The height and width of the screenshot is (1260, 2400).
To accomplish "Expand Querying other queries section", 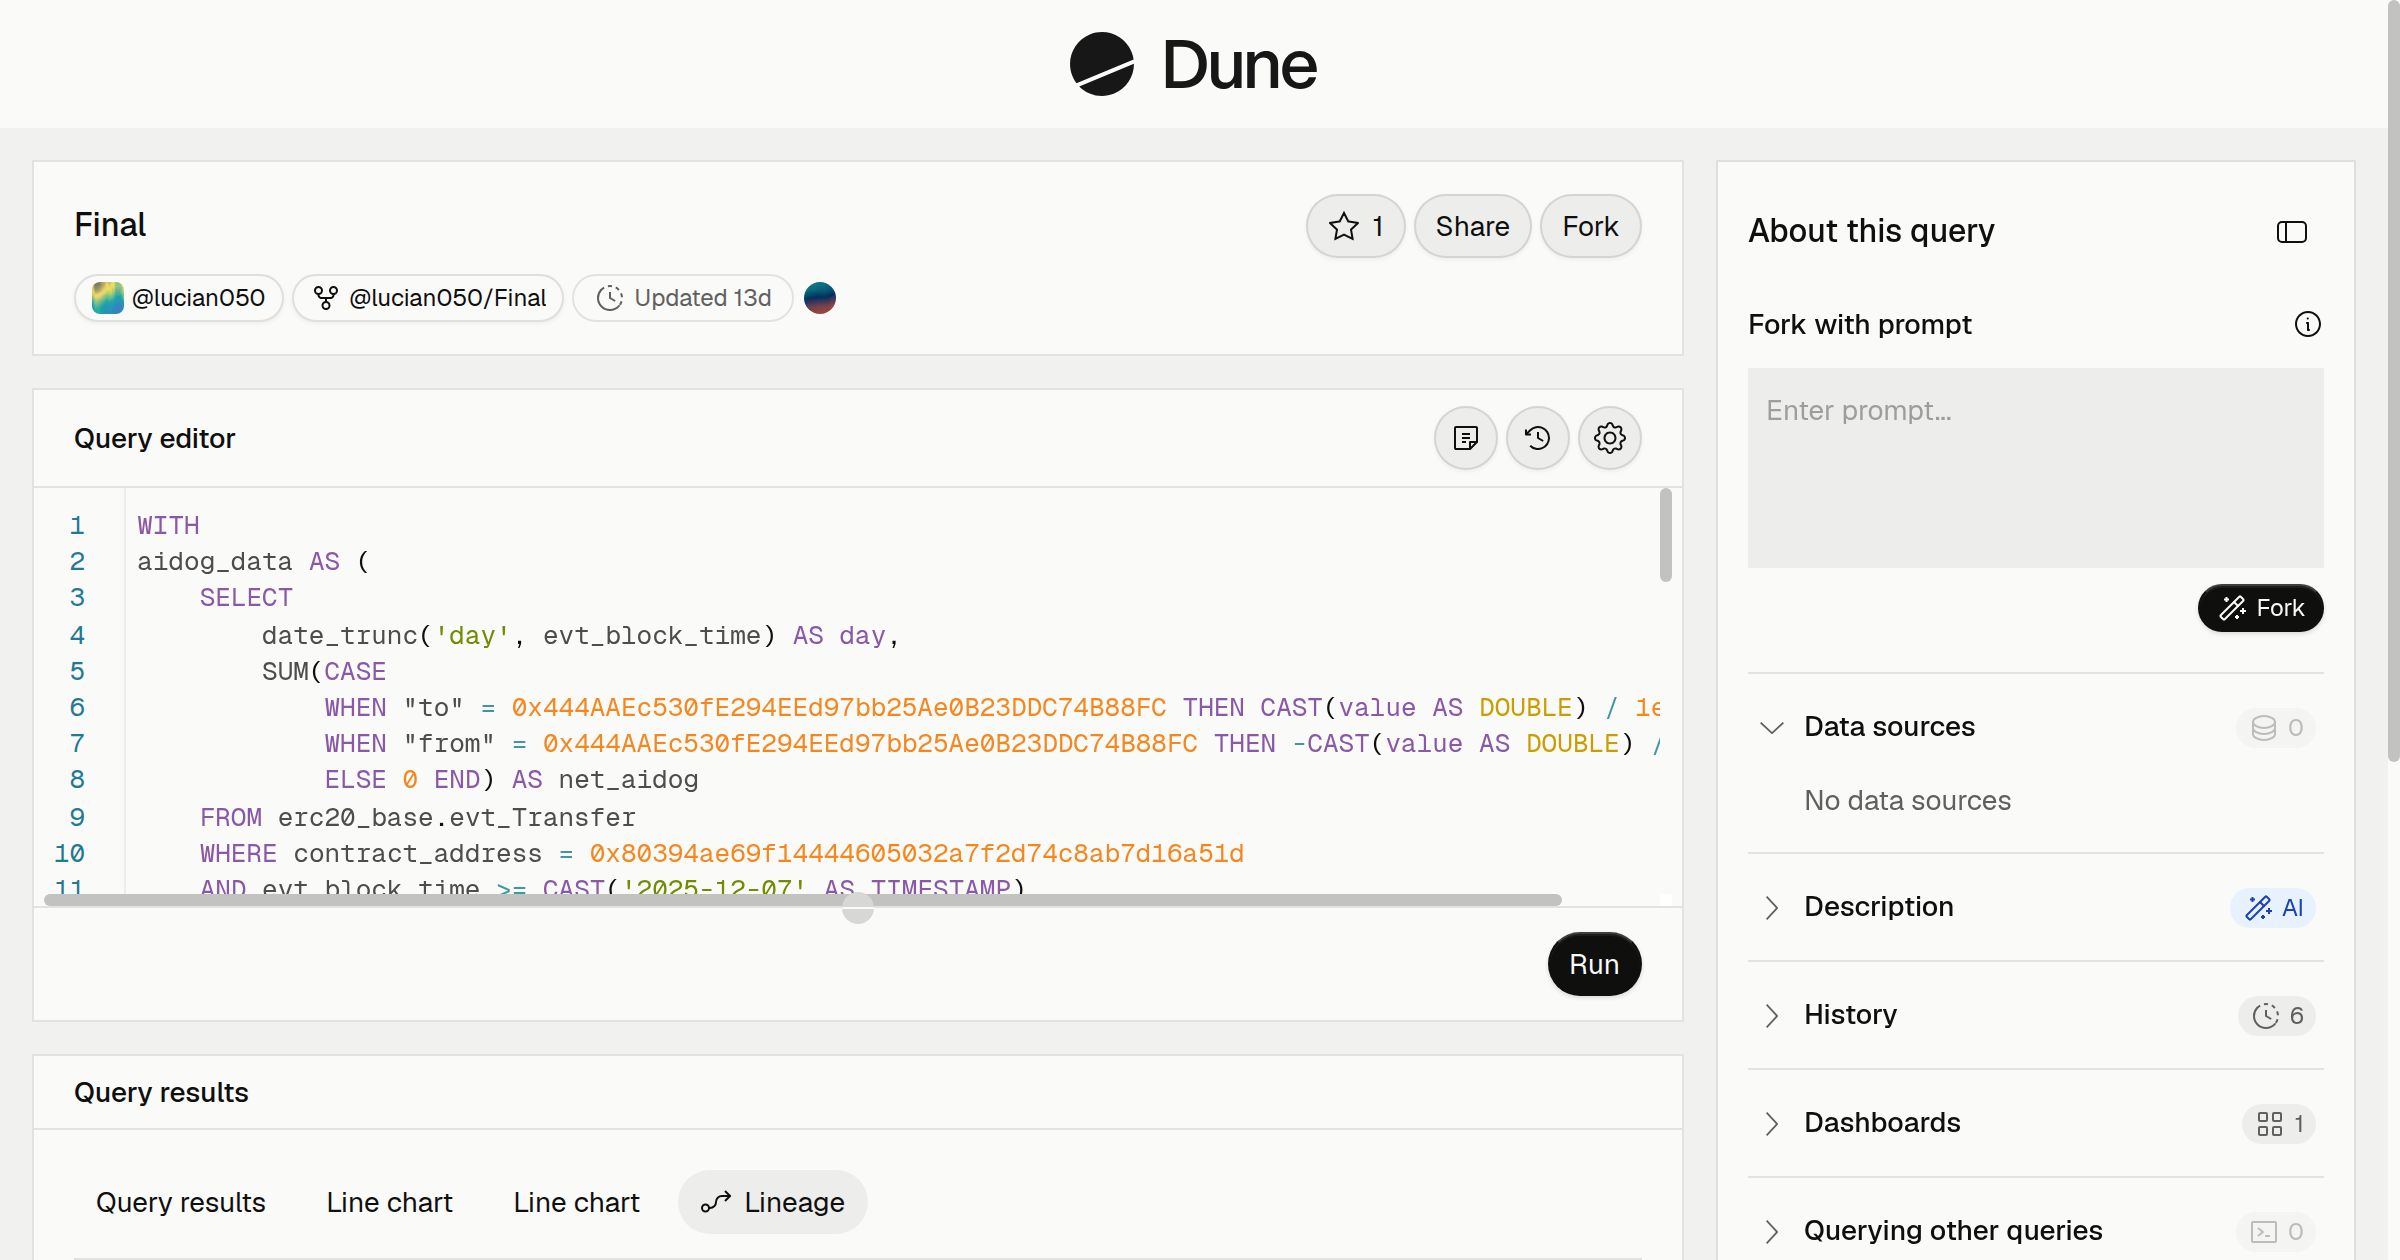I will click(1771, 1231).
